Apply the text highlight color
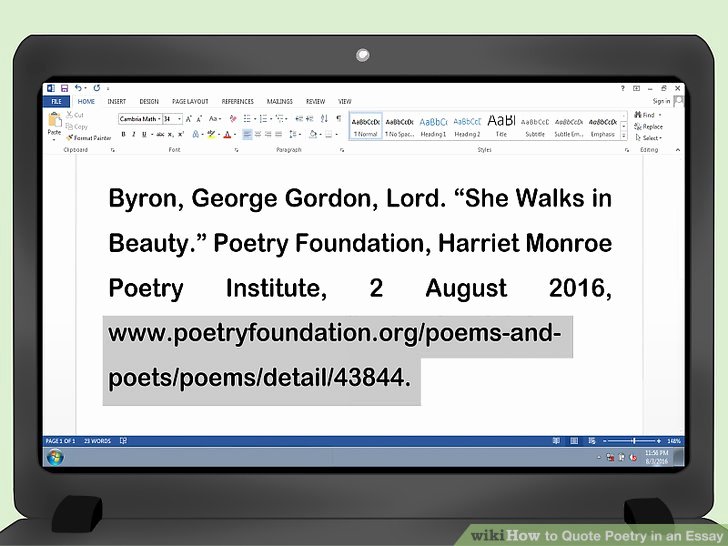The width and height of the screenshot is (728, 546). point(211,134)
